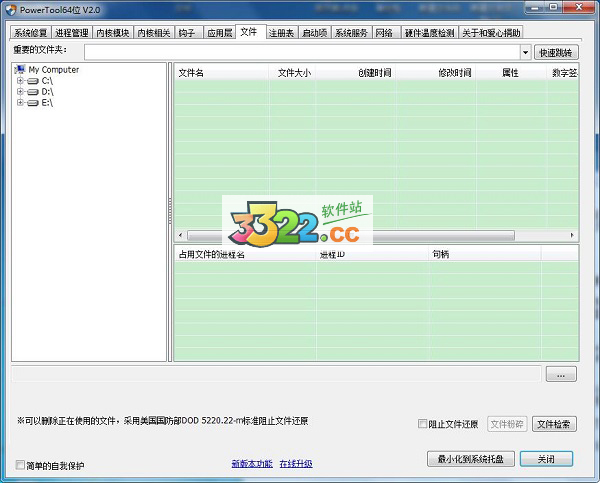Open the 关于和爱心捐助 tab
Viewport: 600px width, 483px height.
(x=491, y=33)
